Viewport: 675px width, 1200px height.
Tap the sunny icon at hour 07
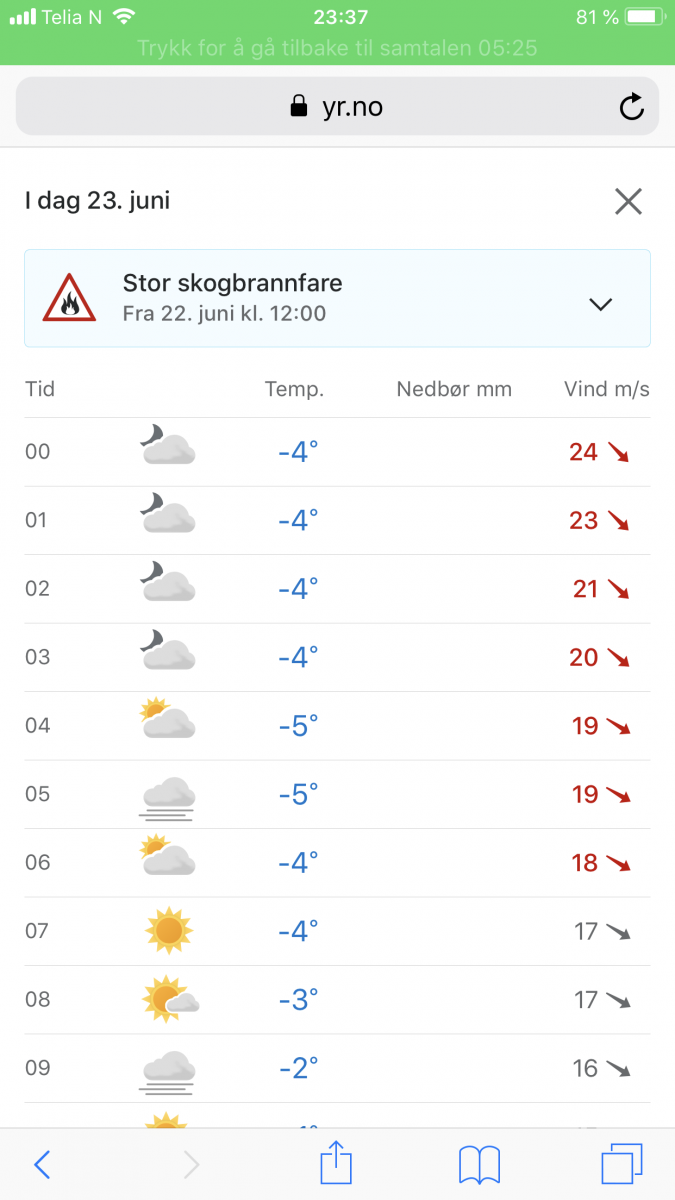point(168,931)
